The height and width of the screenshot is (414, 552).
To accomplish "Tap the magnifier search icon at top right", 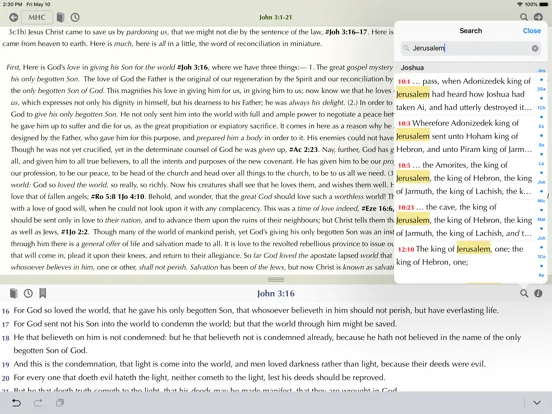I will pos(524,17).
